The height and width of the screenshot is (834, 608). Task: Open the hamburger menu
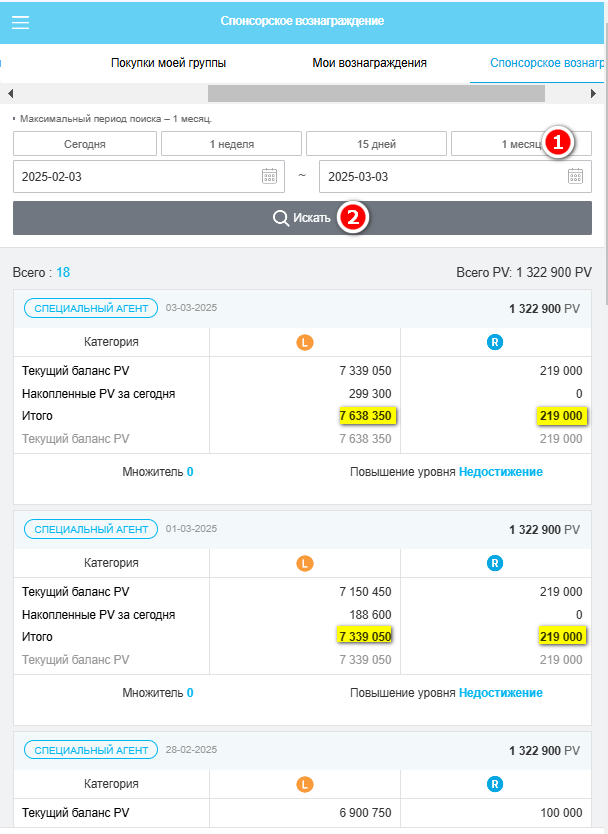tap(20, 22)
